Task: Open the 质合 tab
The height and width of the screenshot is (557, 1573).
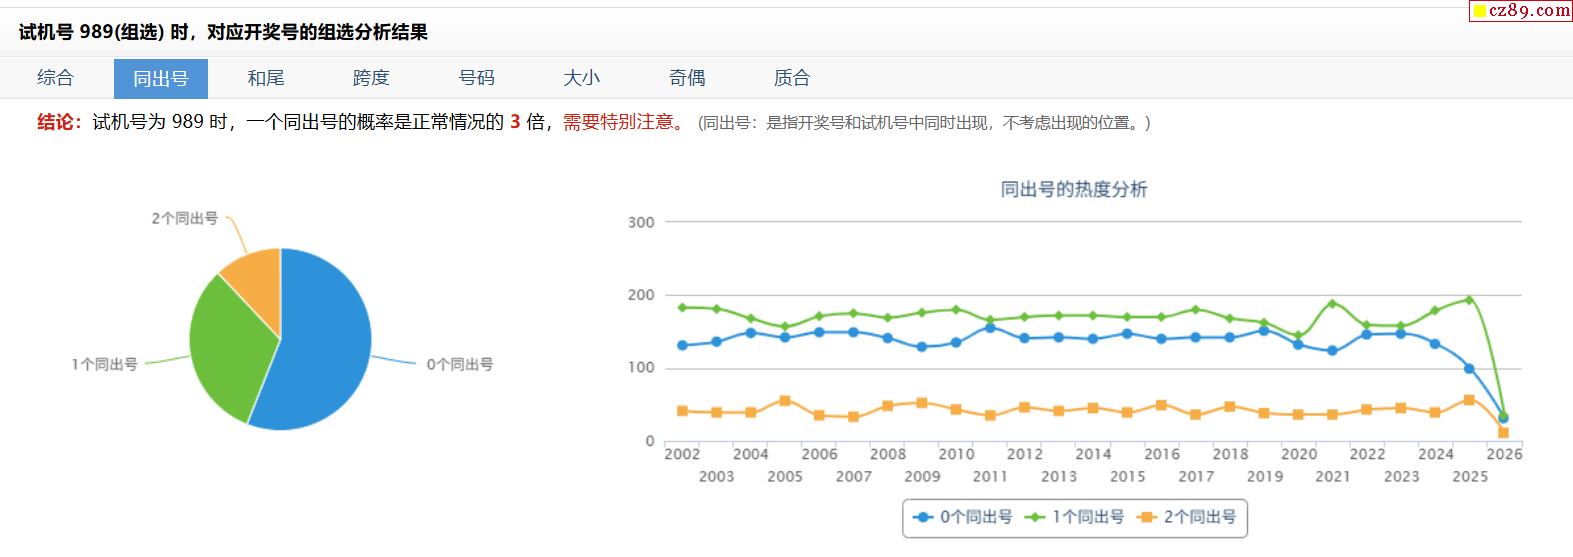Action: 792,78
